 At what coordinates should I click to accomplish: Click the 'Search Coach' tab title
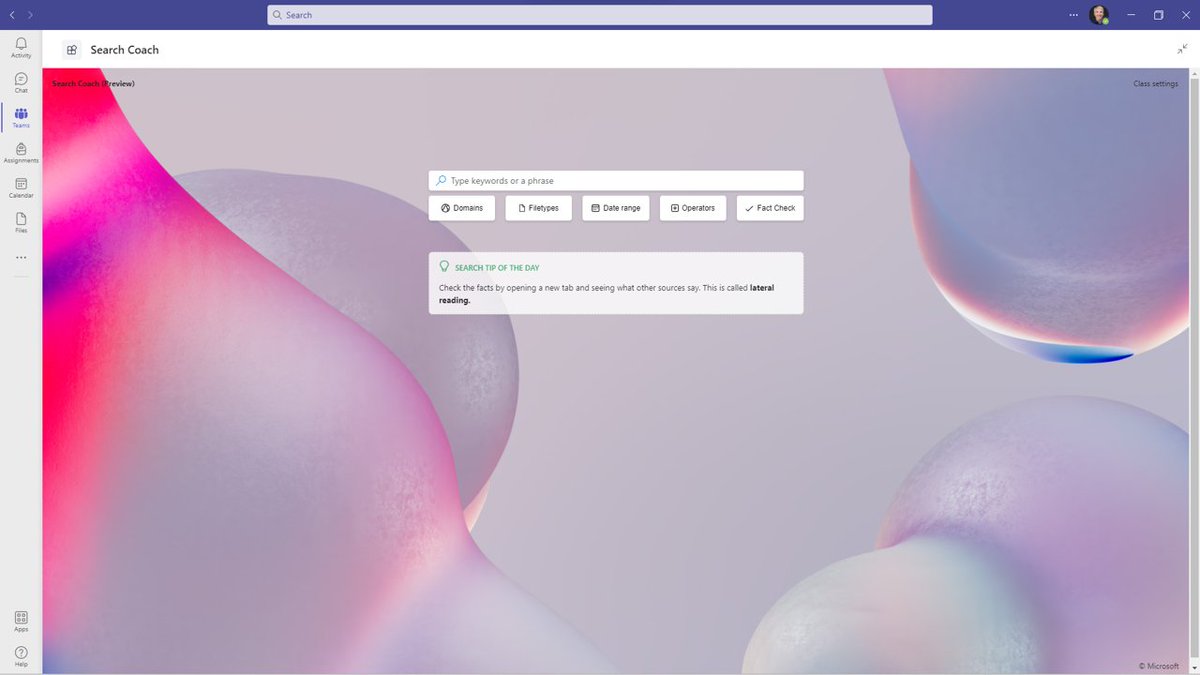[x=124, y=50]
